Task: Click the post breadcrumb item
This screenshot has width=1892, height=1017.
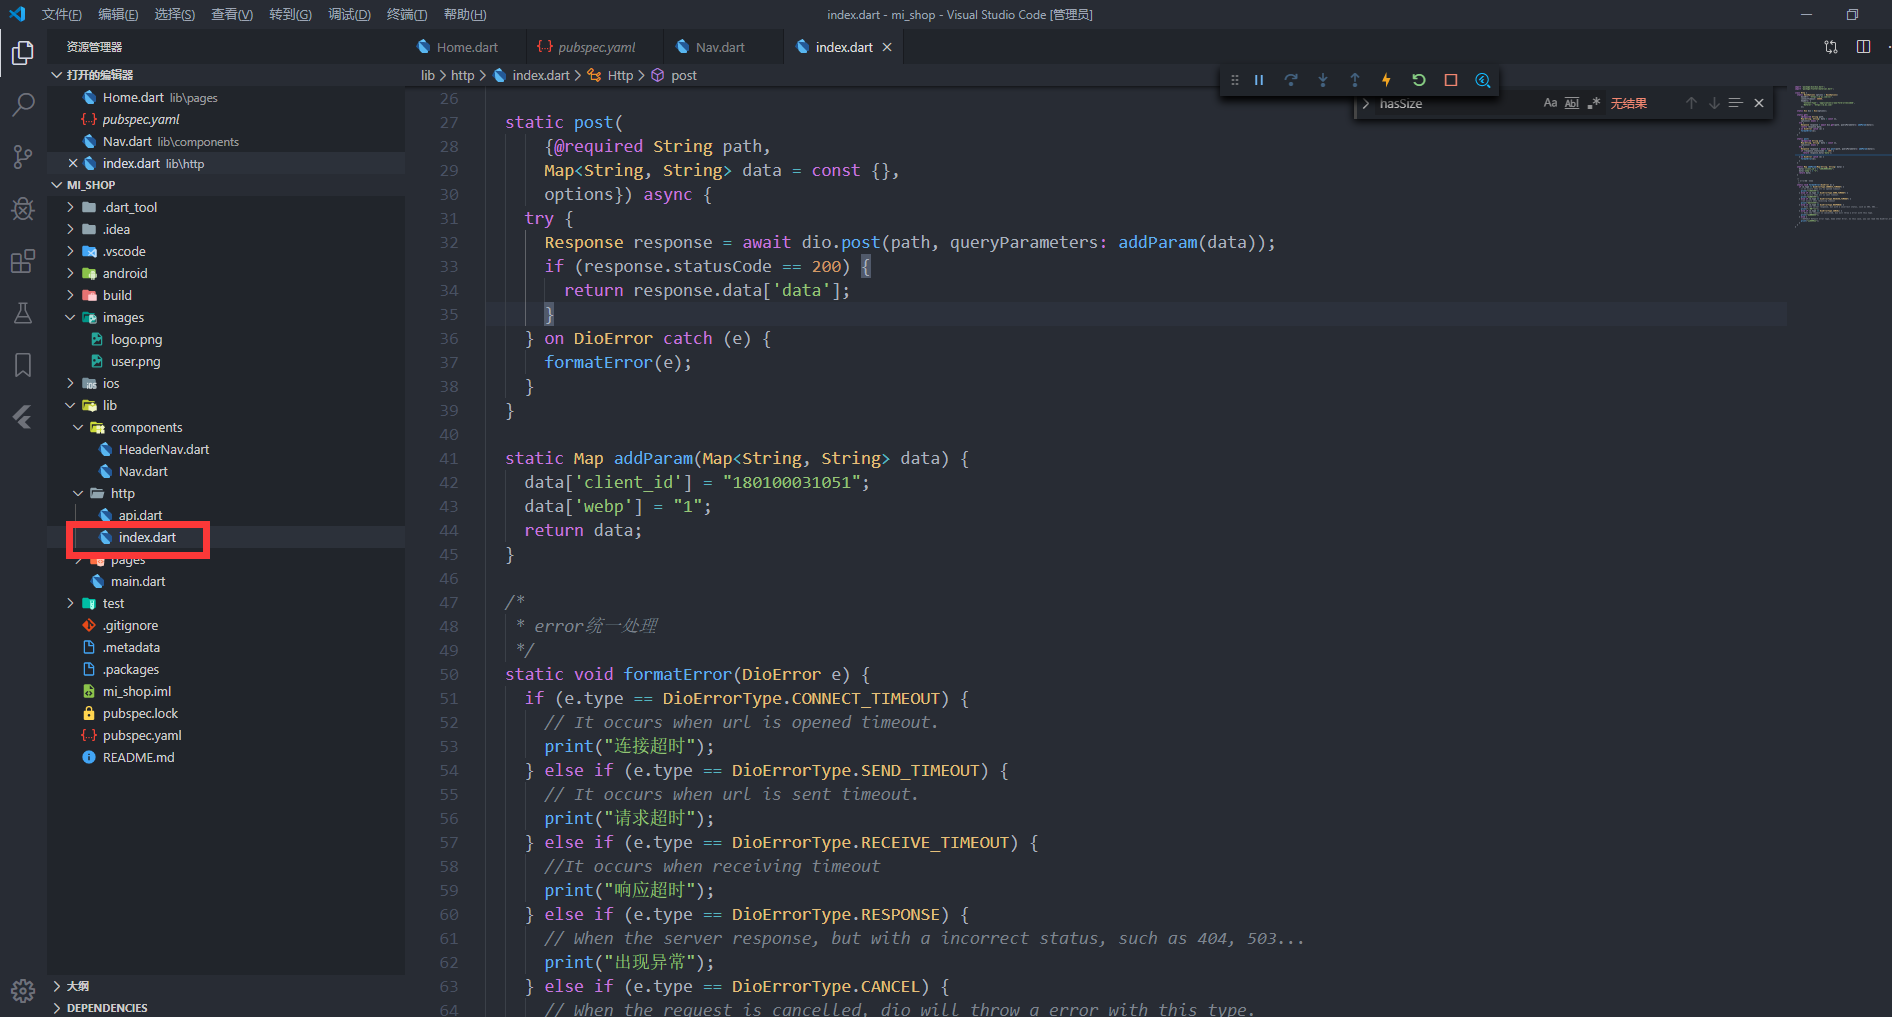Action: 684,75
